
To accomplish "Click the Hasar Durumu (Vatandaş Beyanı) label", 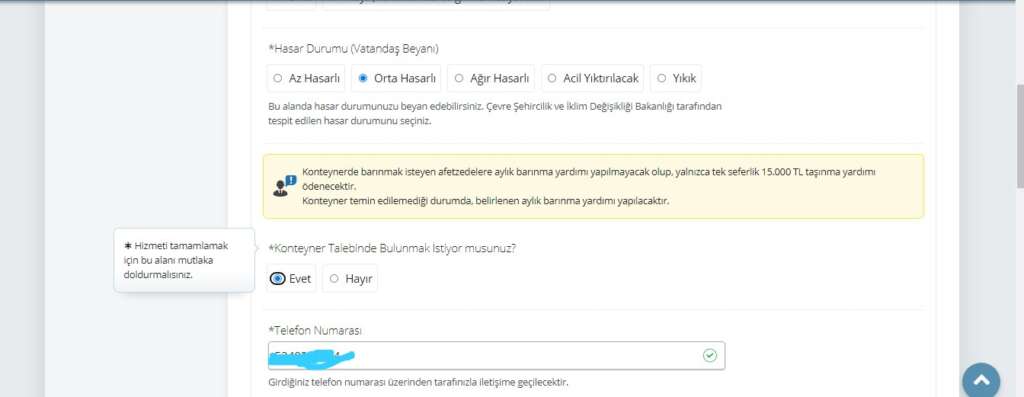I will point(353,49).
